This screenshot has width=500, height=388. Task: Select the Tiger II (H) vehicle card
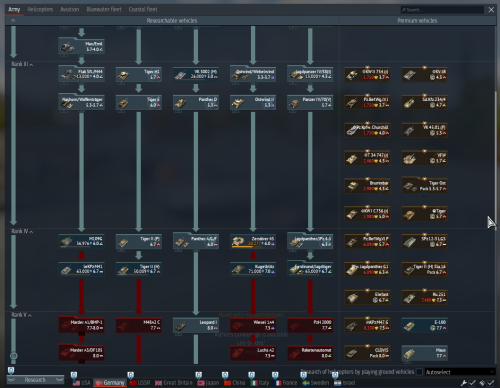pyautogui.click(x=139, y=269)
